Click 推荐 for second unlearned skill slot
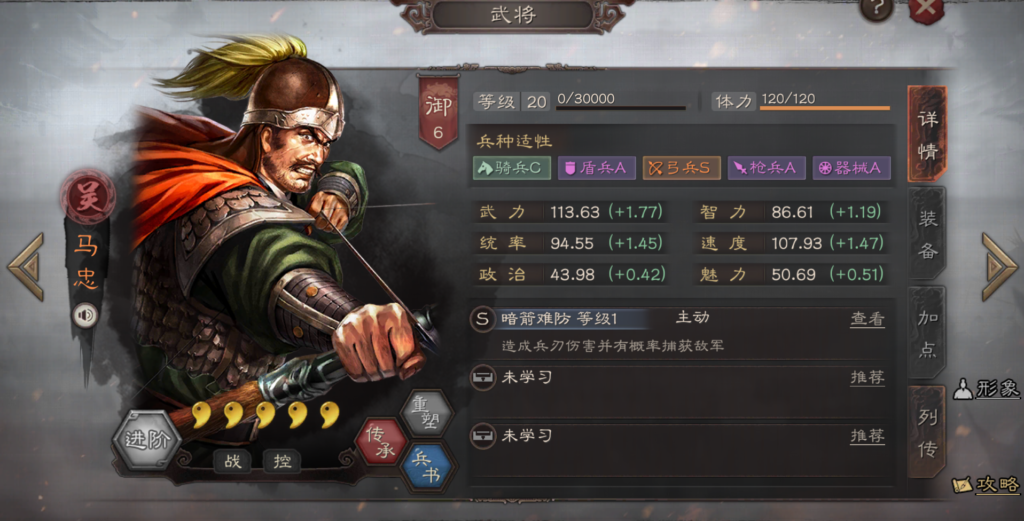This screenshot has width=1024, height=521. point(867,435)
